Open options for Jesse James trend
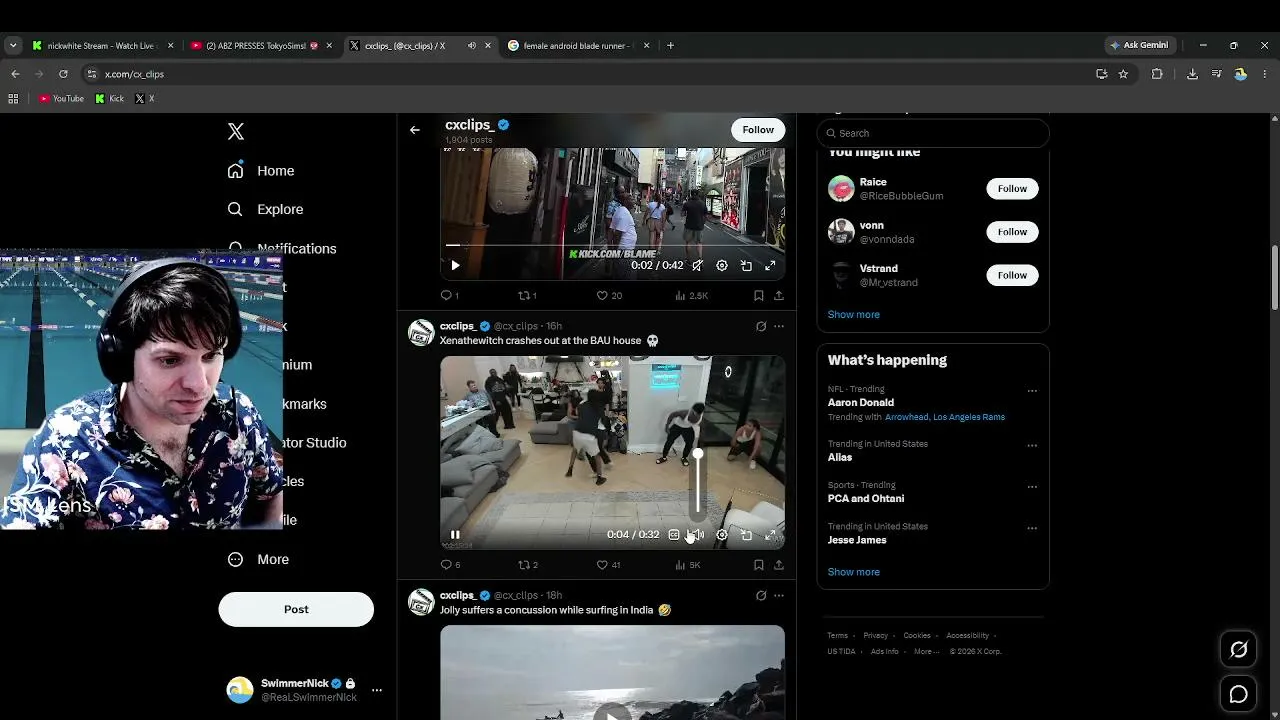 [1032, 528]
